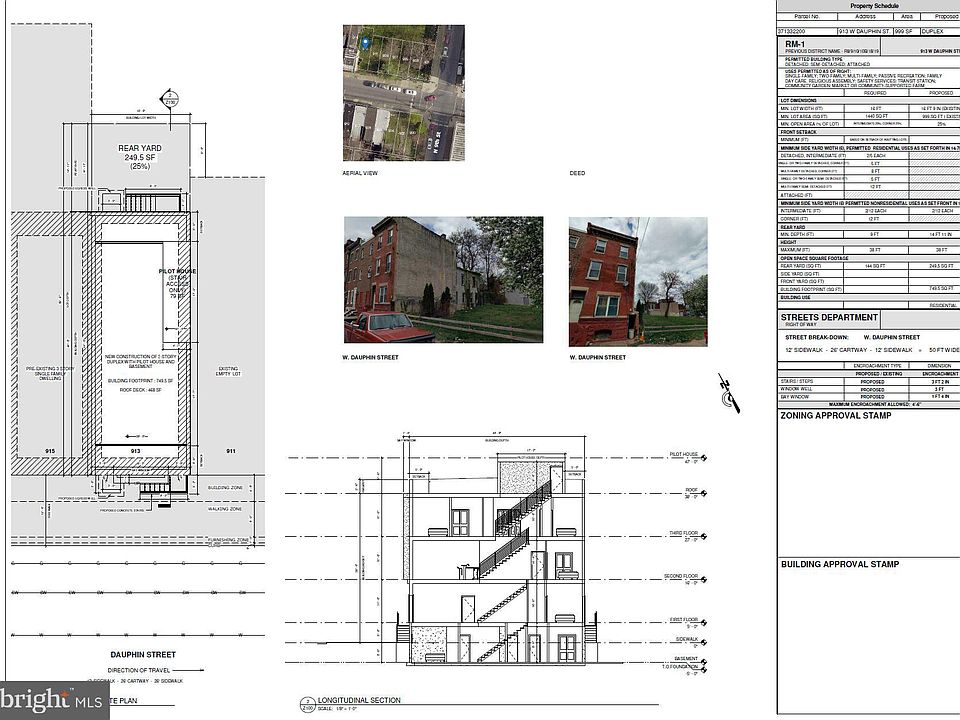Click the 'DEED' label
Screen dimensions: 960x720
[x=577, y=173]
